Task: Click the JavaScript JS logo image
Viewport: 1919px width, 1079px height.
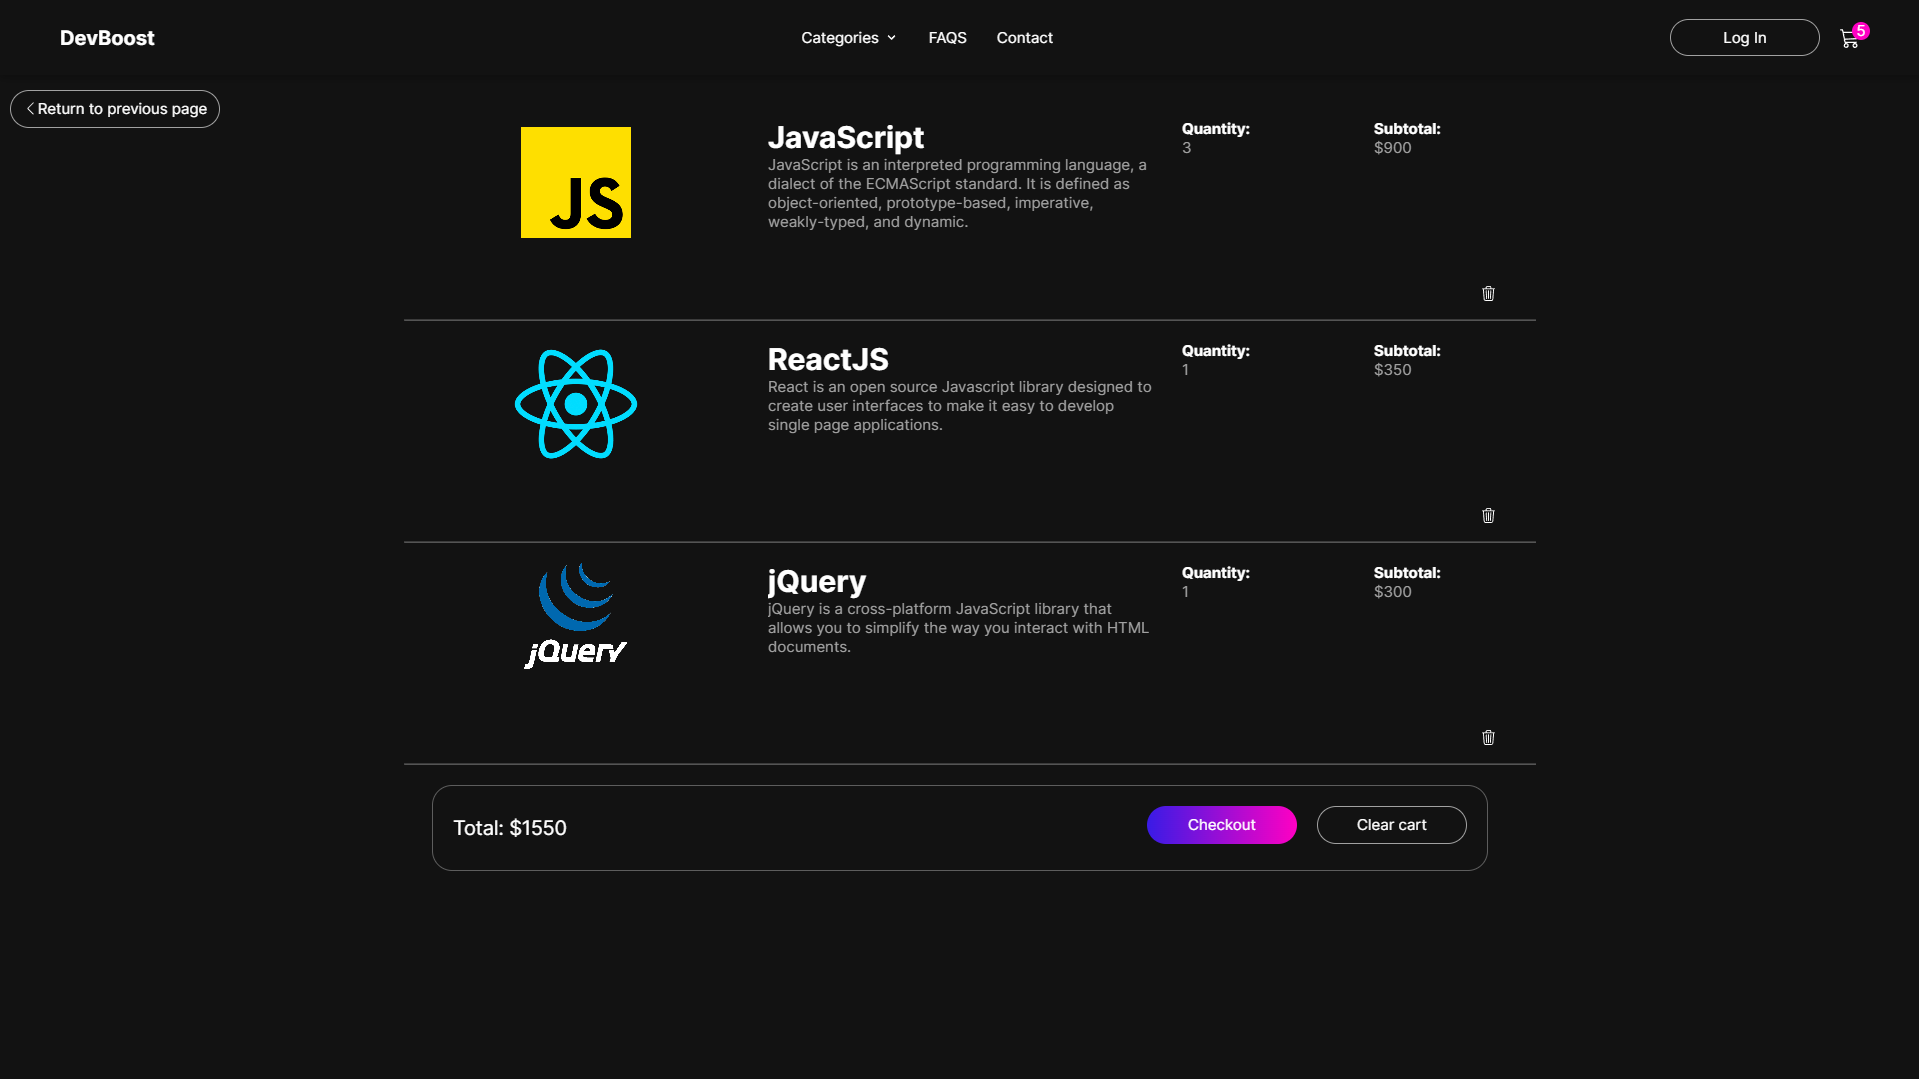Action: coord(576,182)
